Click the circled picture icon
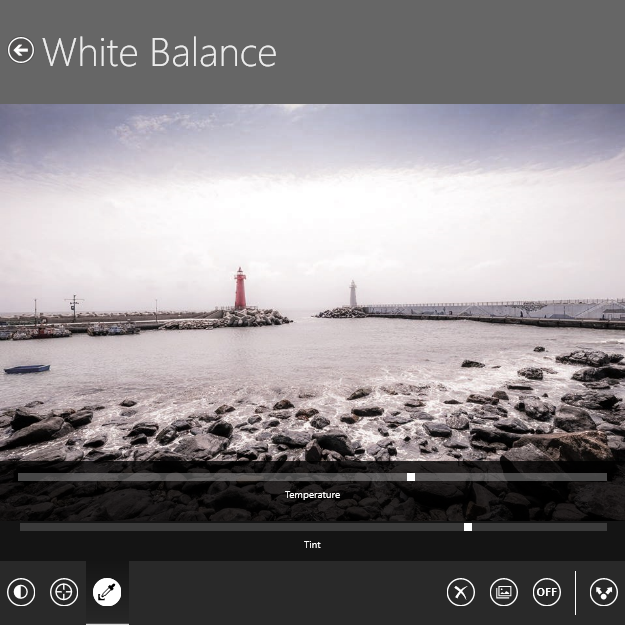The height and width of the screenshot is (625, 625). 503,592
